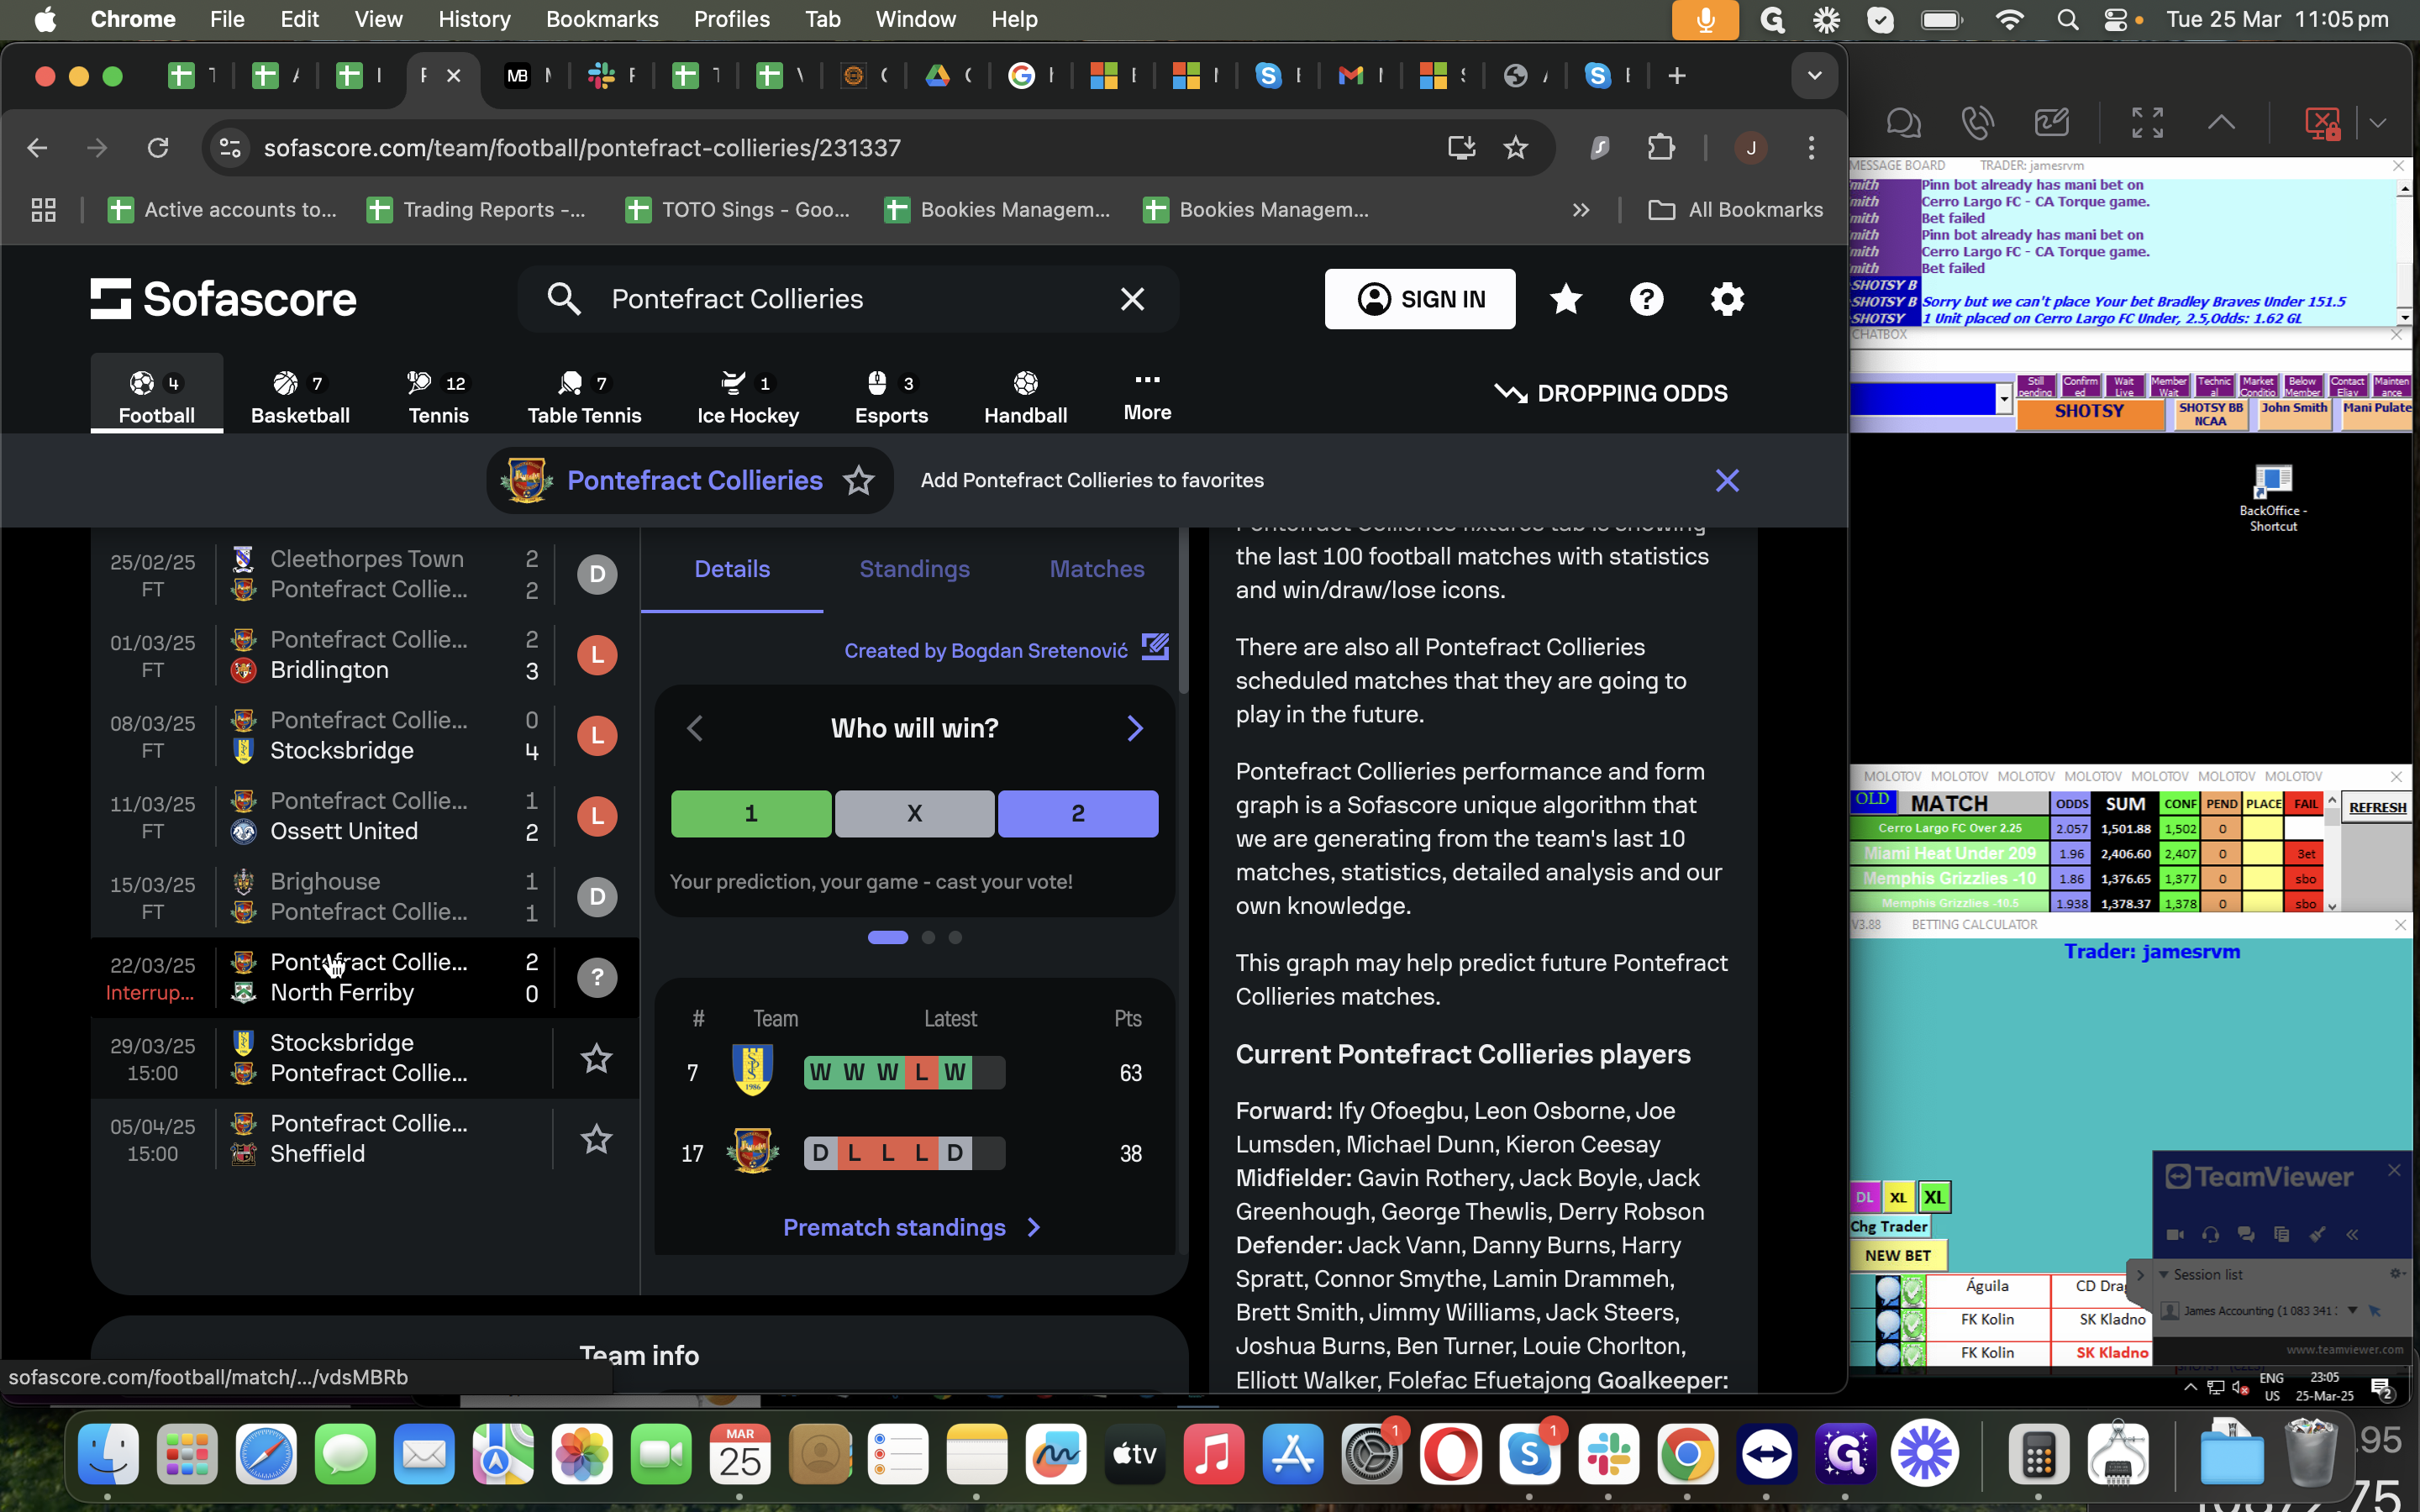Image resolution: width=2420 pixels, height=1512 pixels.
Task: Open the DROPPING ODDS link
Action: [1610, 394]
